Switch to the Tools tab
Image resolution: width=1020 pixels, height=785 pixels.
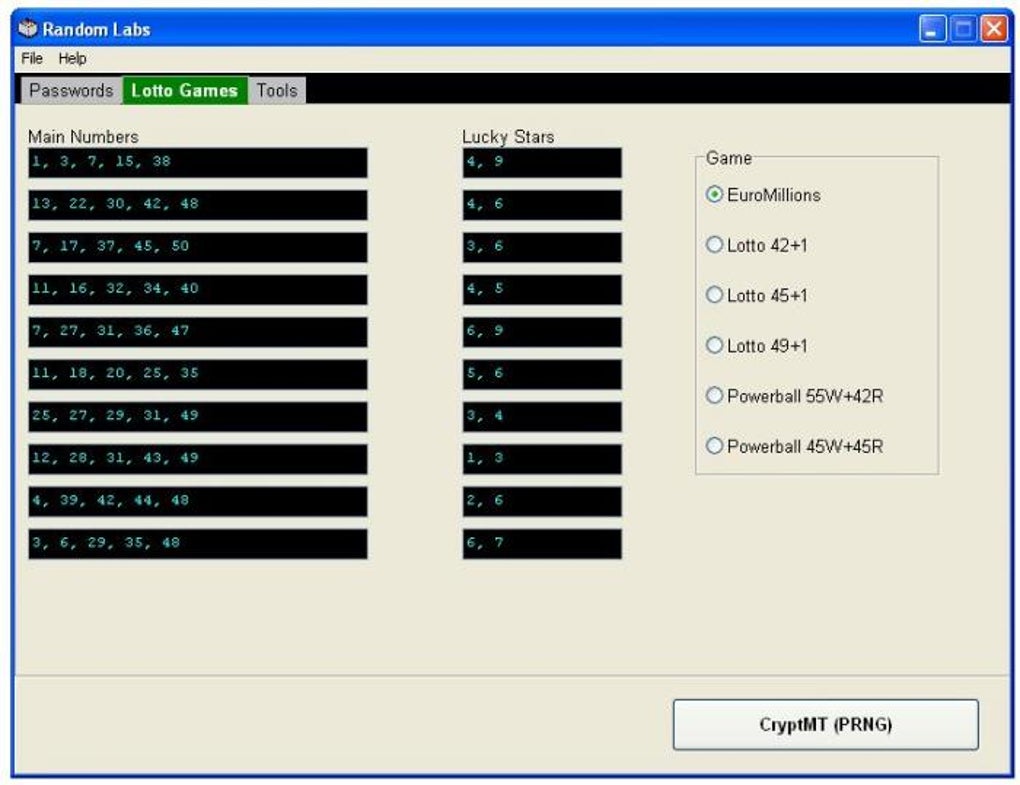277,90
